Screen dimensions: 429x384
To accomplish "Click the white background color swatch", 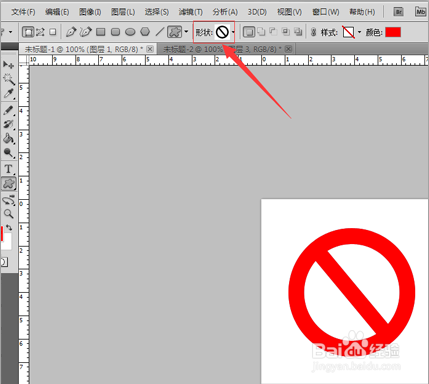I will pos(7,242).
